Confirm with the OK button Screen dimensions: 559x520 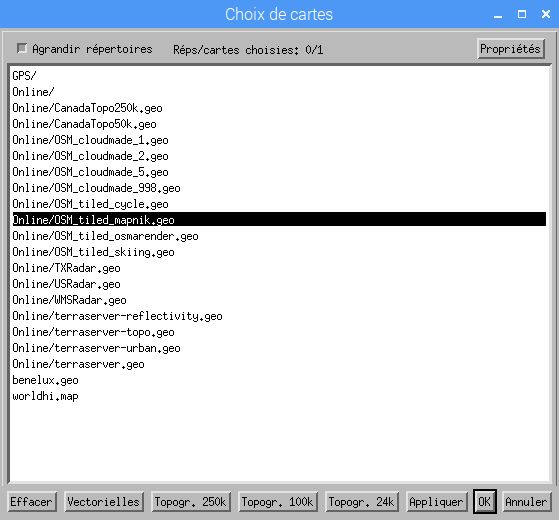(x=484, y=502)
